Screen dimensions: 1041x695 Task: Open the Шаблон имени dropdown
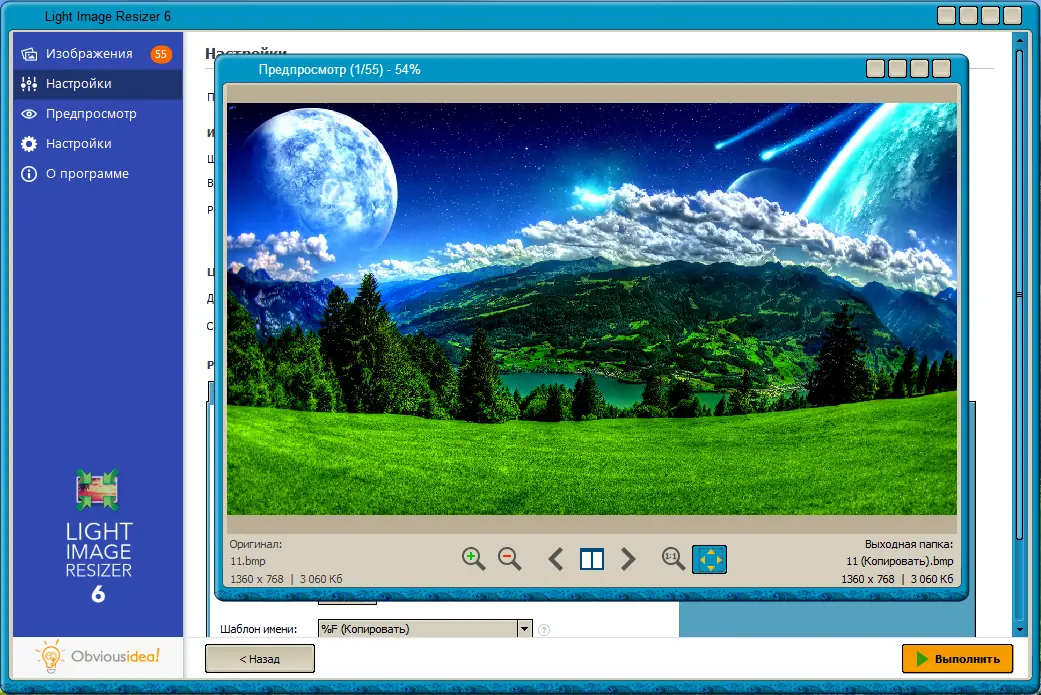(x=524, y=628)
